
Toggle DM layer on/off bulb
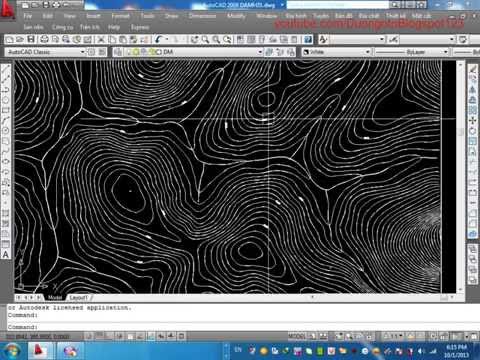click(x=129, y=52)
